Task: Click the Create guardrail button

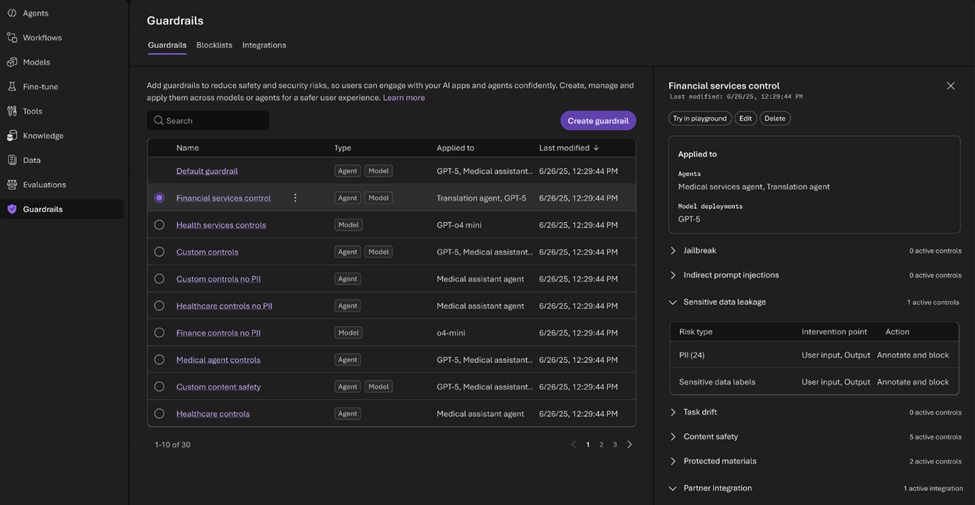Action: [598, 121]
